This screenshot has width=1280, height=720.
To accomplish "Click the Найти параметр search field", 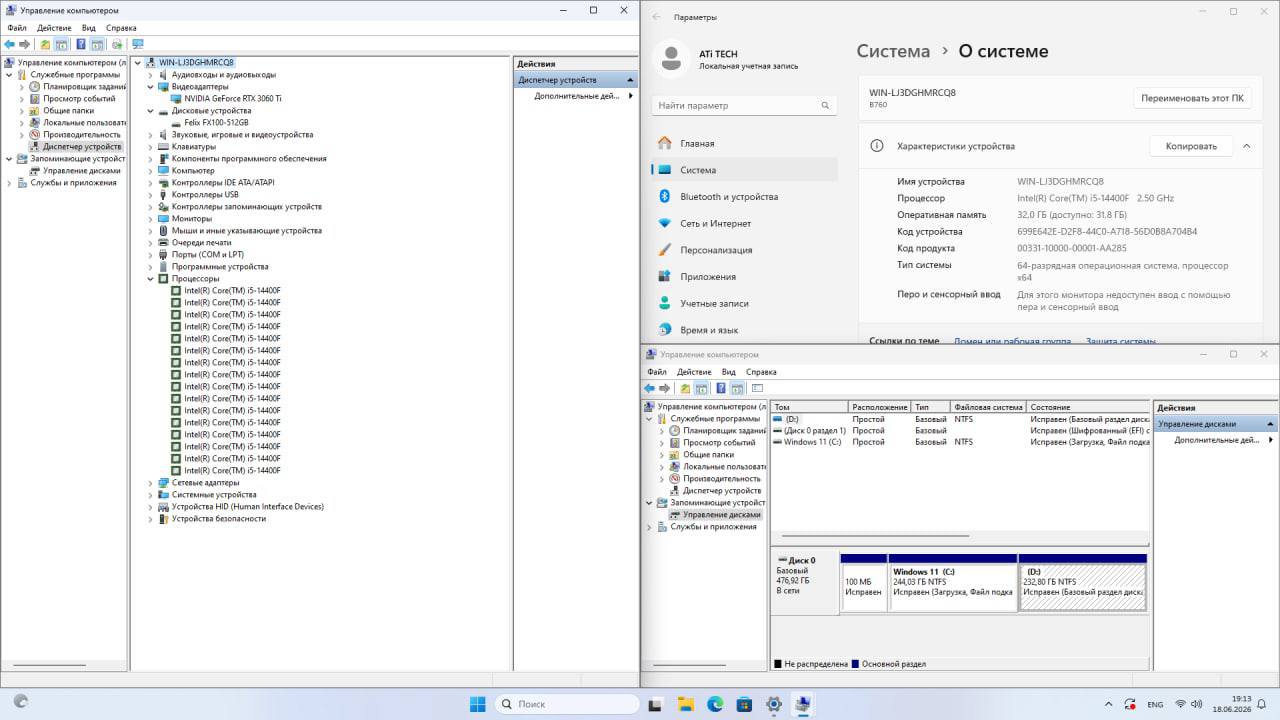I will 745,105.
